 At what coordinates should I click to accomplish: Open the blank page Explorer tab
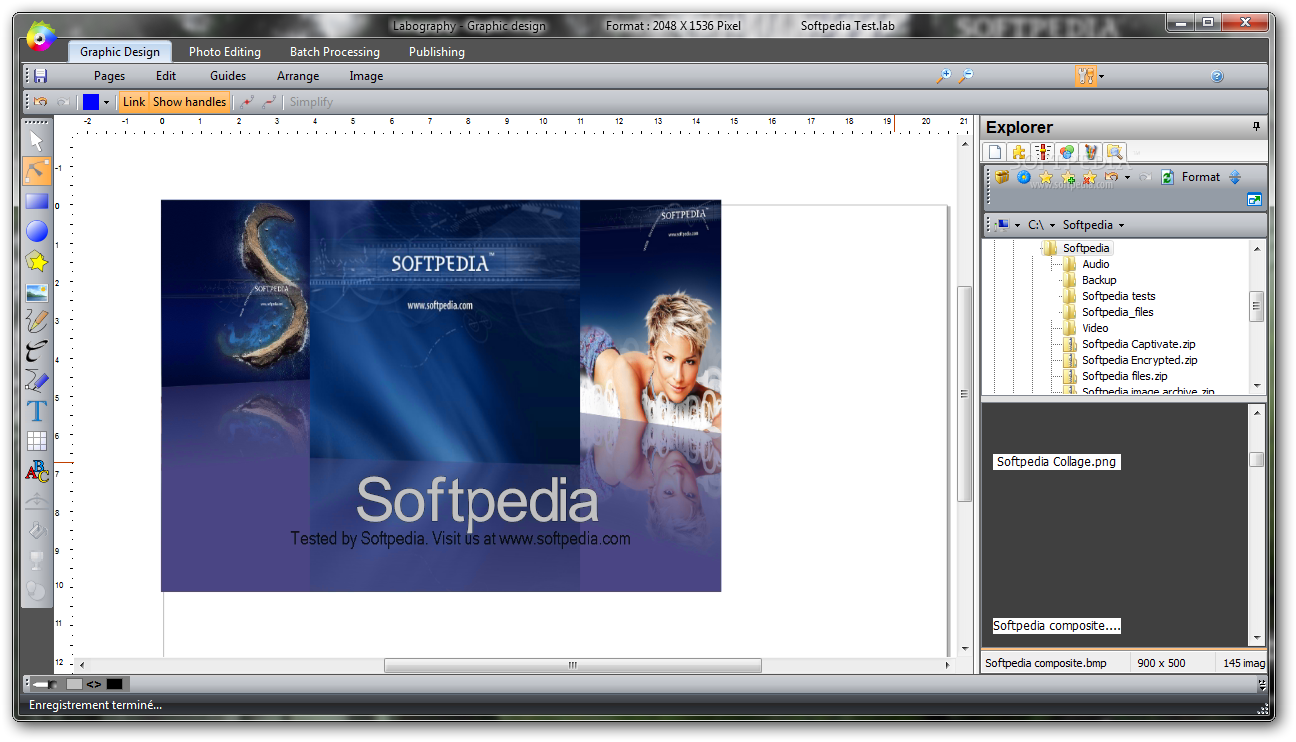tap(995, 152)
